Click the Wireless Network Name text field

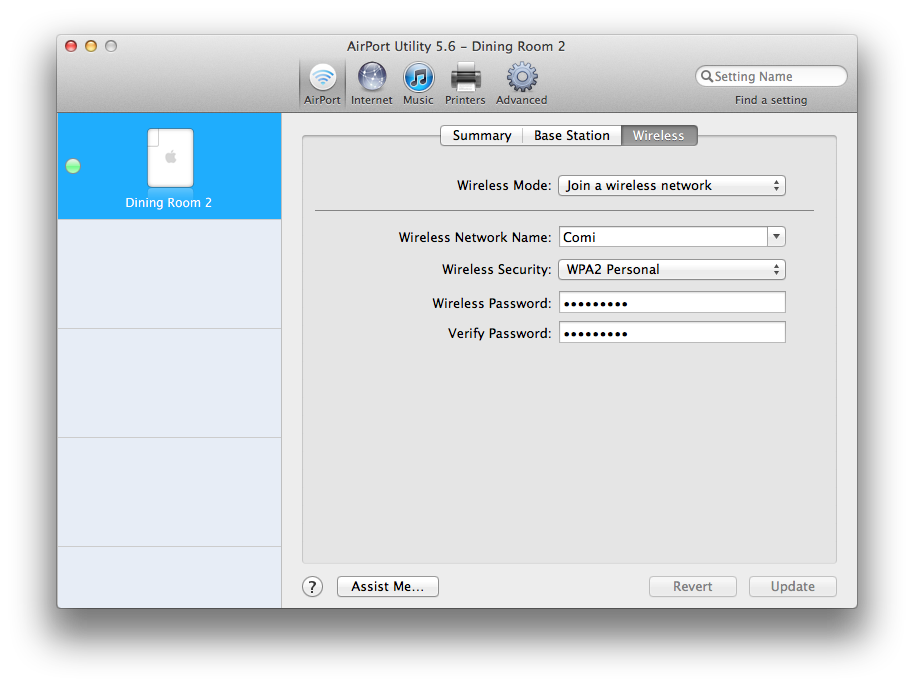(x=663, y=237)
